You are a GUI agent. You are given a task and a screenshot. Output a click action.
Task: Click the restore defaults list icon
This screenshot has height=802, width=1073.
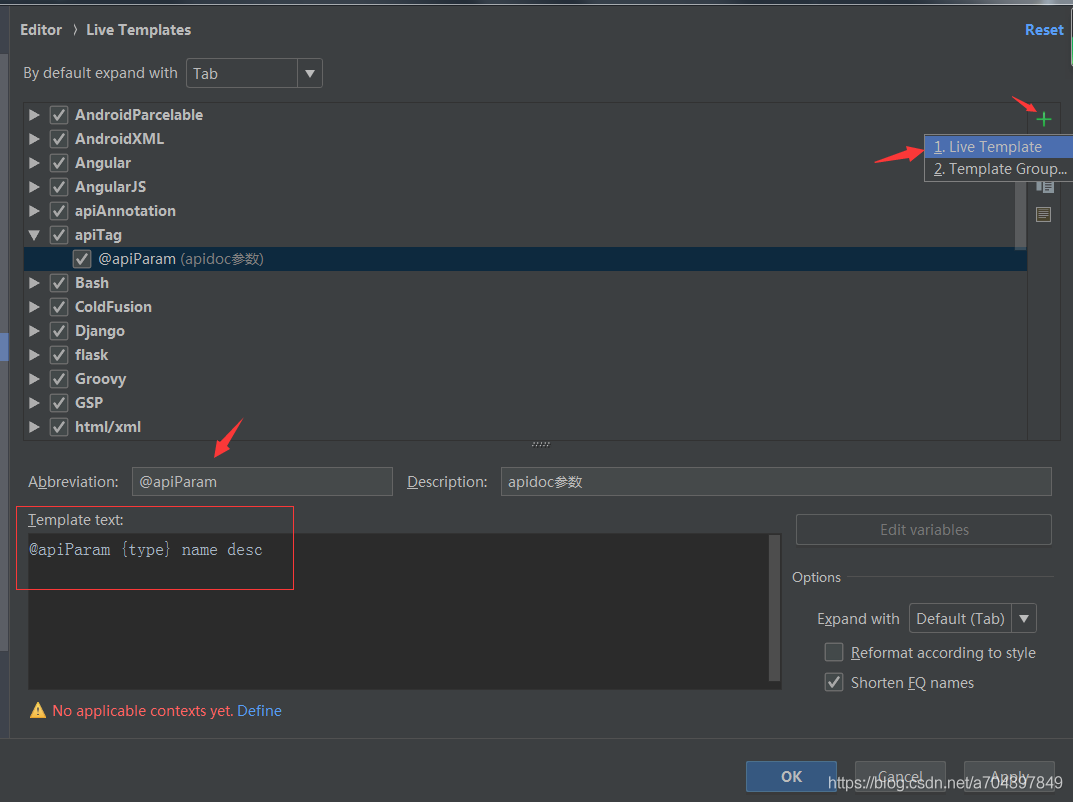(x=1043, y=214)
